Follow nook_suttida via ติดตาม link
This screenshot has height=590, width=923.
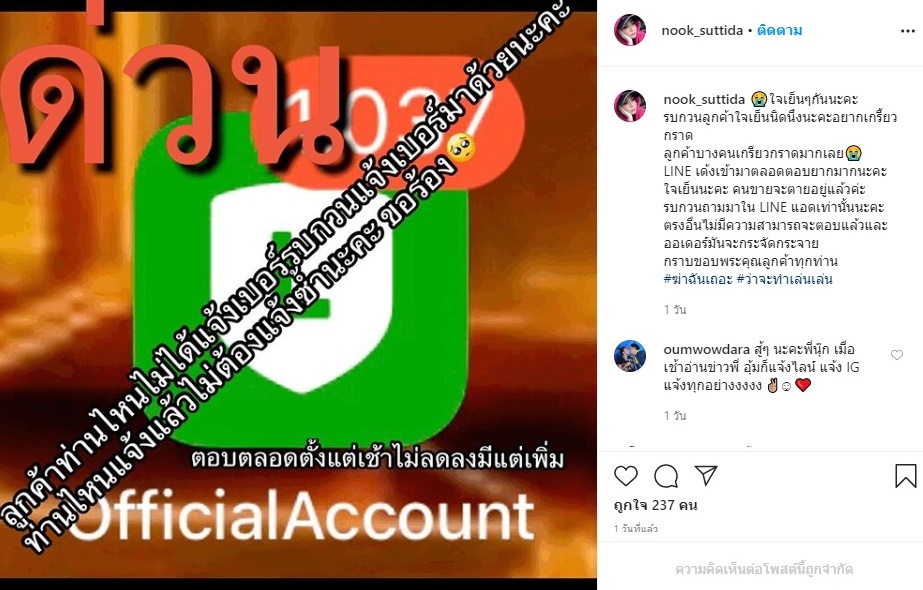click(779, 31)
